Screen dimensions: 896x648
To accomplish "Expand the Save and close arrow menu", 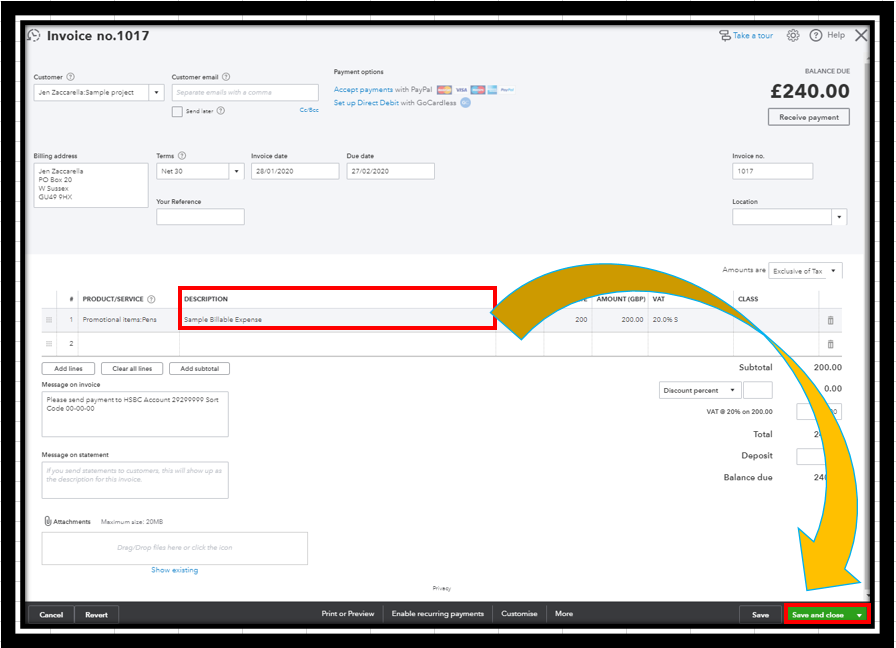I will click(859, 615).
